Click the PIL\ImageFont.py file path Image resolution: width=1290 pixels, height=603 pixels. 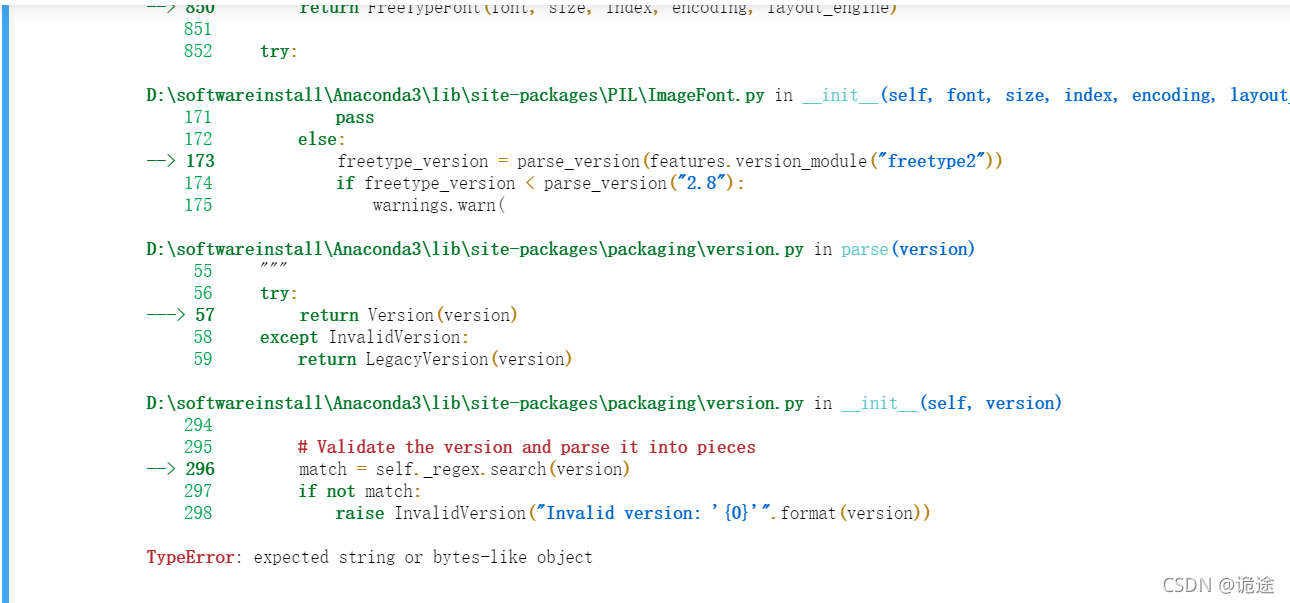click(x=455, y=95)
